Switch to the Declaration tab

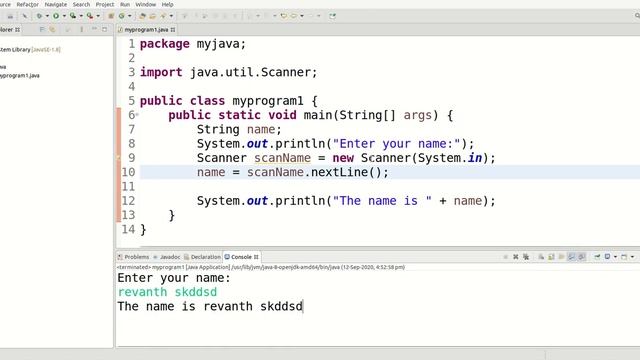click(x=202, y=257)
